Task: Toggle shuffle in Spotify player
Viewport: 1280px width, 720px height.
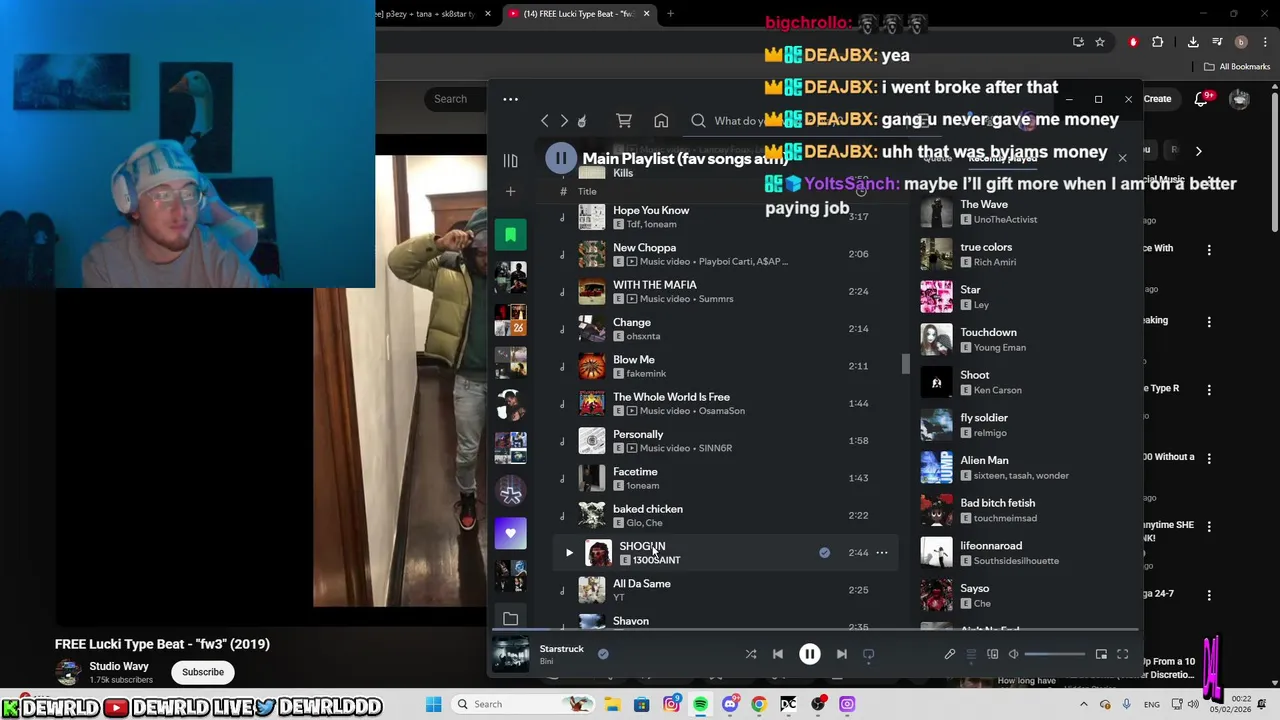Action: [751, 654]
